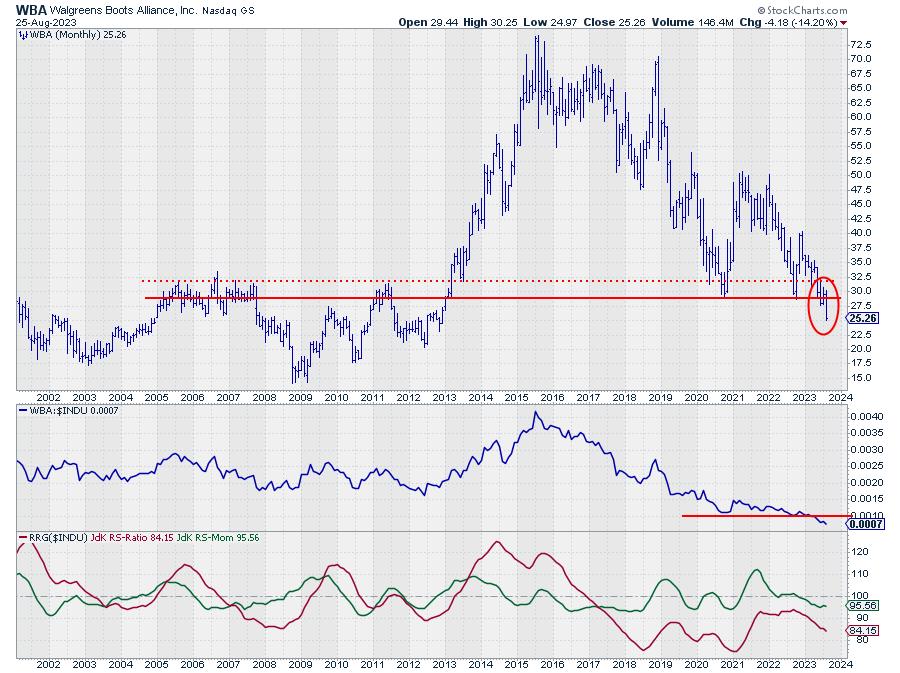Click the dark red dash icon beside RRG($INDU)

(23, 539)
